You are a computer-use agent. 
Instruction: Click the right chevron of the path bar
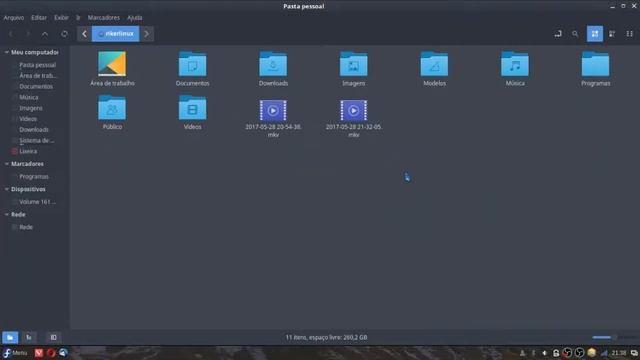(x=147, y=34)
